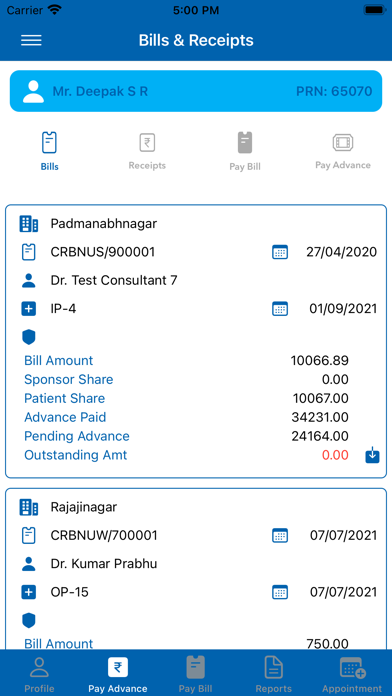Tap the date 27/04/2020
The height and width of the screenshot is (696, 392).
click(341, 252)
